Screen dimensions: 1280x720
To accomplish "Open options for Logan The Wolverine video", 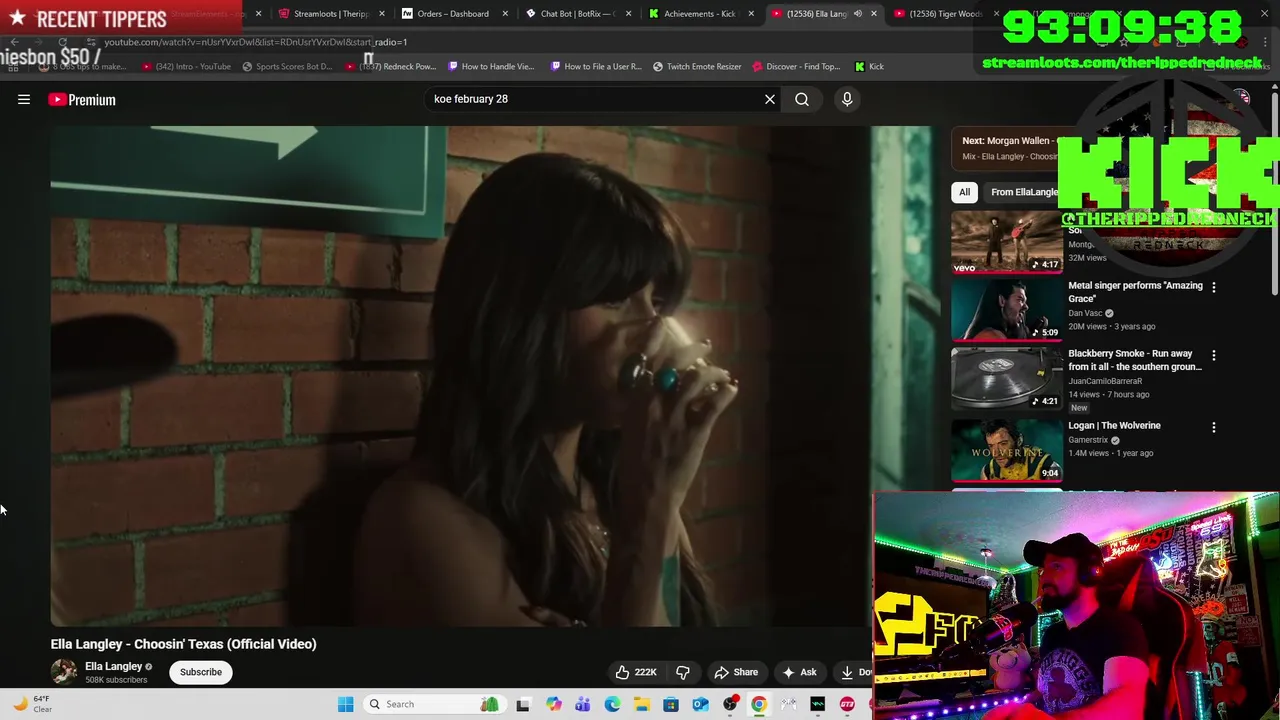I will coord(1214,427).
